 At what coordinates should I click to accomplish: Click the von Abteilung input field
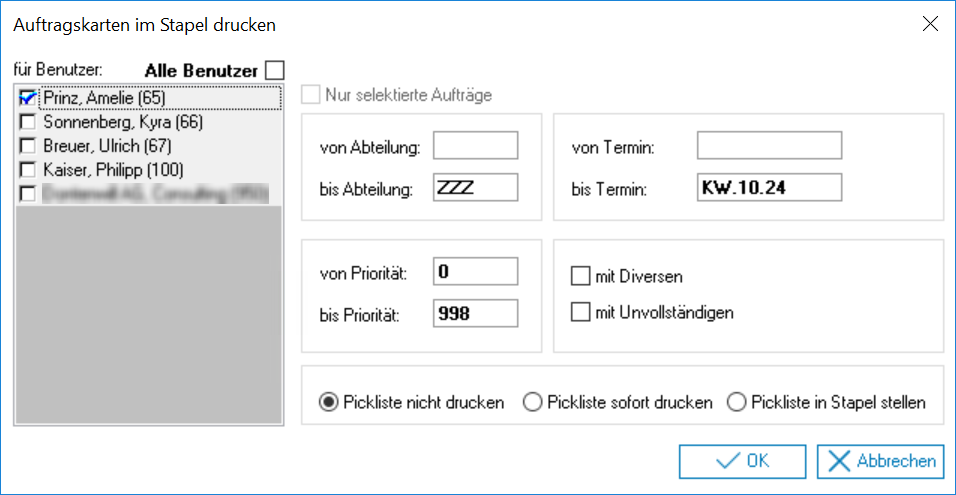tap(476, 146)
